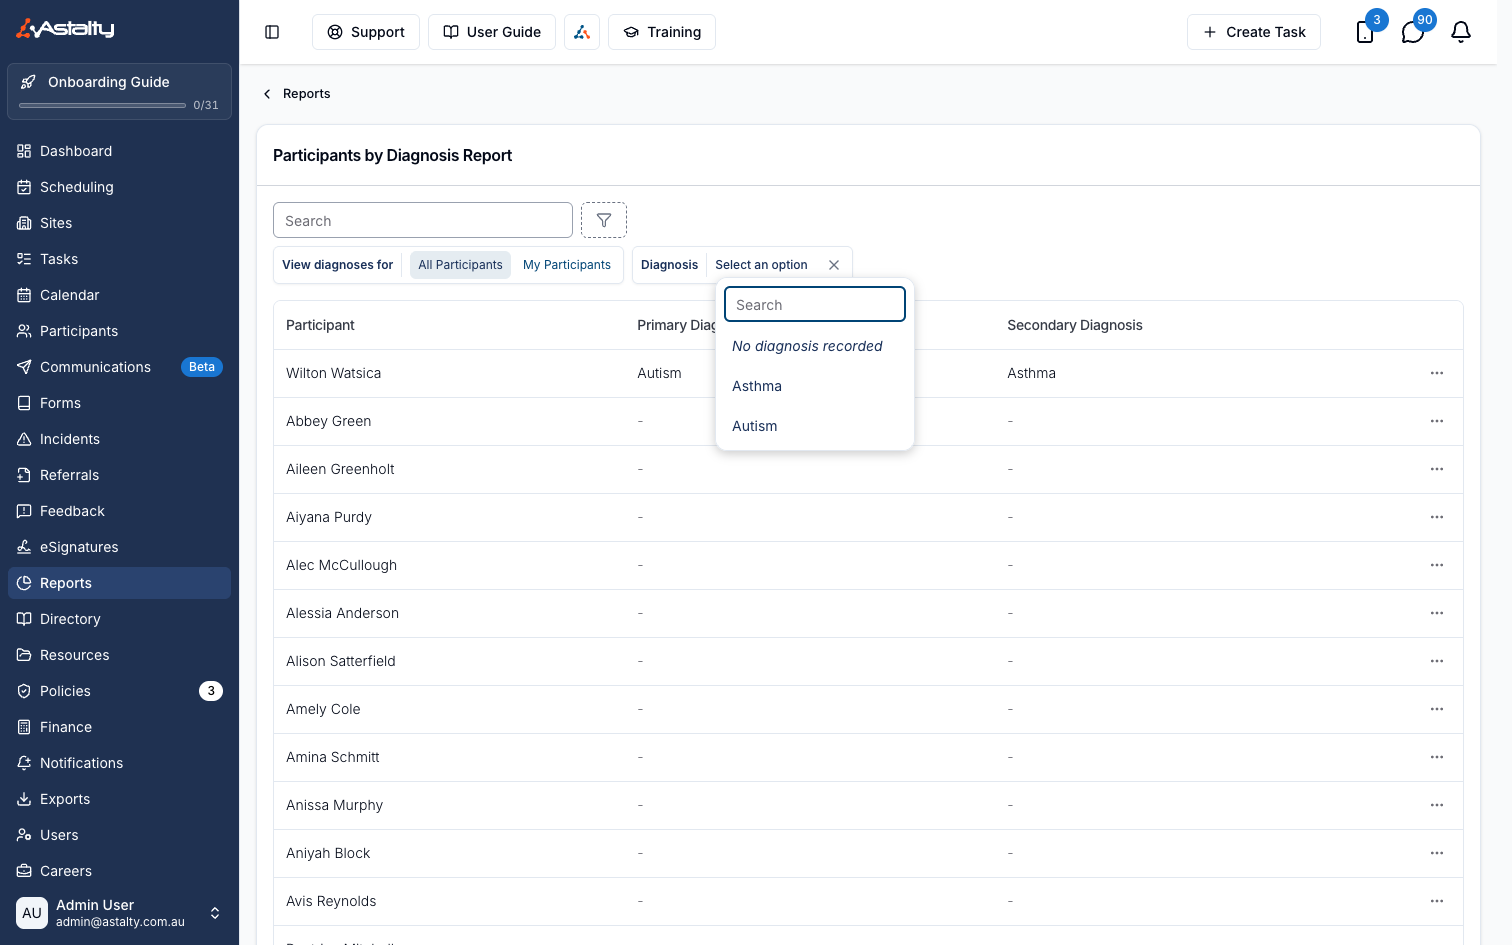1512x945 pixels.
Task: Click the Training button
Action: [x=662, y=32]
